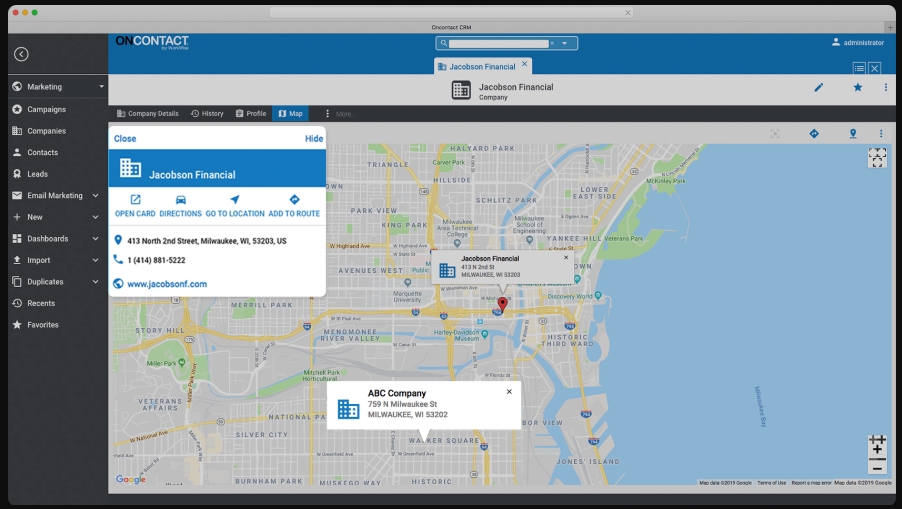
Task: Switch to the History tab
Action: click(207, 113)
